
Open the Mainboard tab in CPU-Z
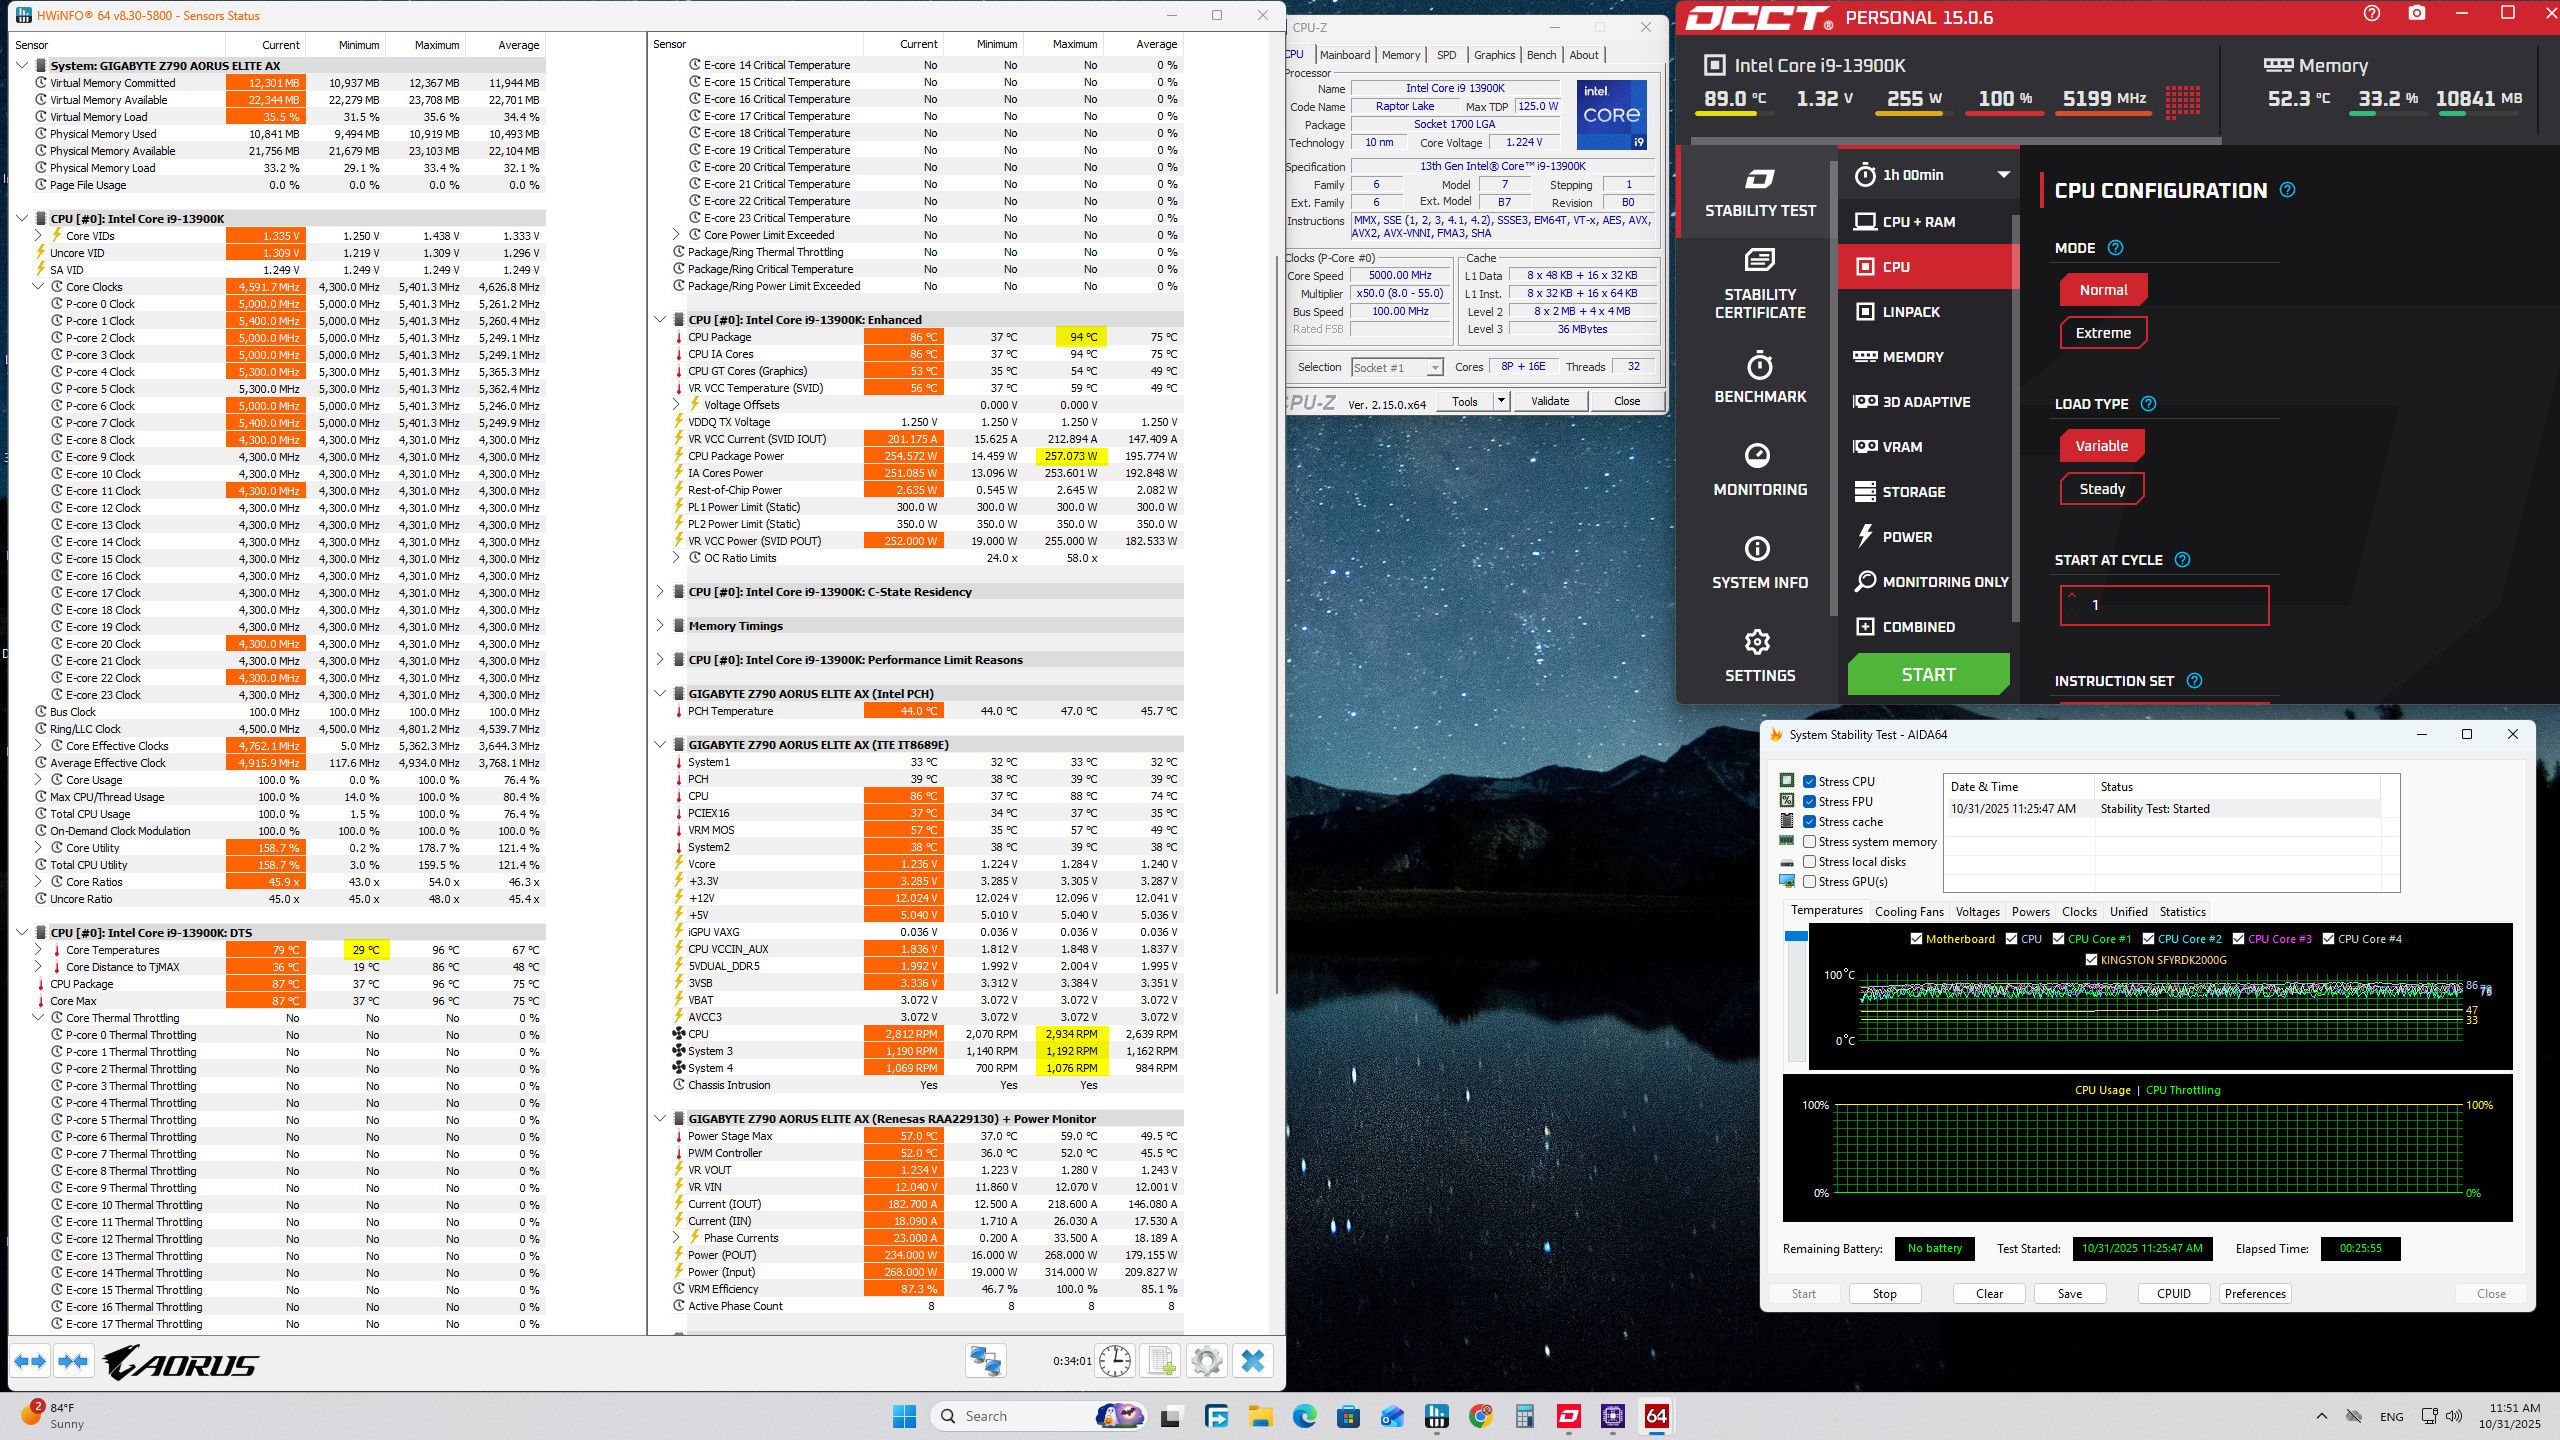[1344, 55]
